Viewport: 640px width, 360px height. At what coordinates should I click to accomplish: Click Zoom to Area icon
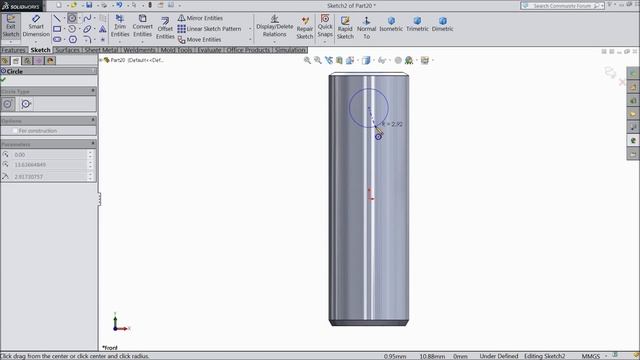(x=318, y=60)
